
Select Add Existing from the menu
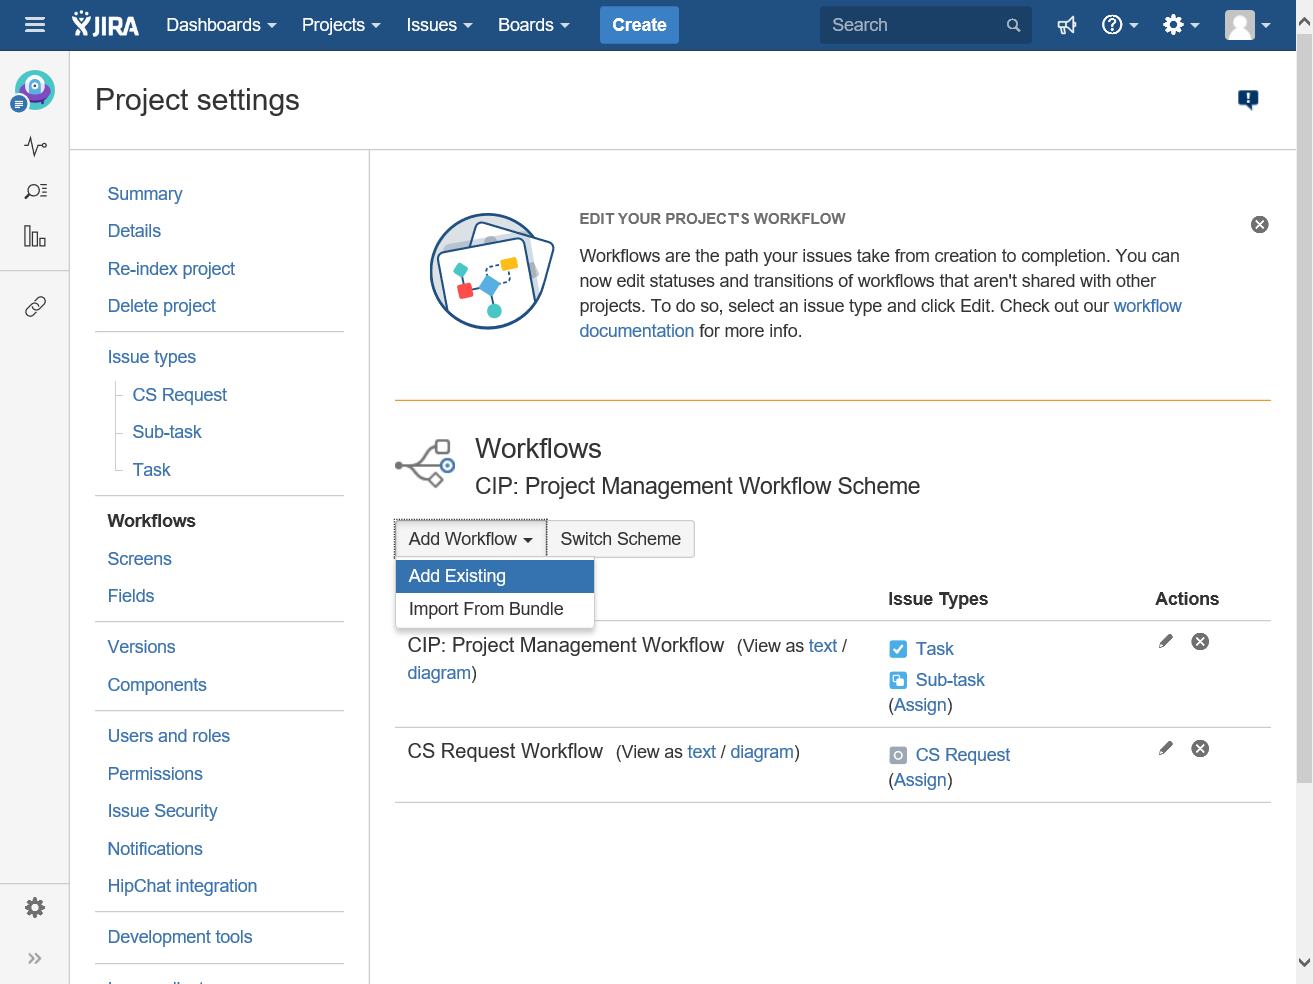pos(495,576)
